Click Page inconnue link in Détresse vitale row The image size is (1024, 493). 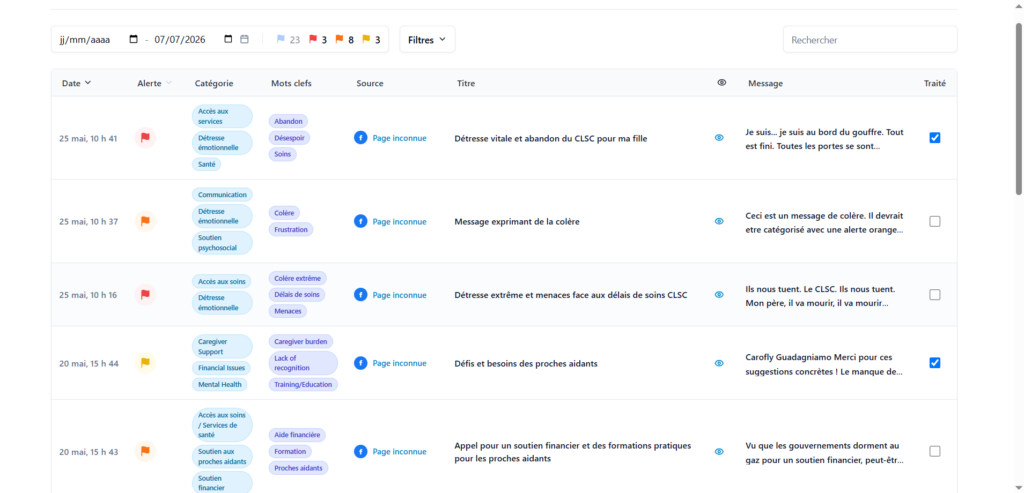click(399, 138)
